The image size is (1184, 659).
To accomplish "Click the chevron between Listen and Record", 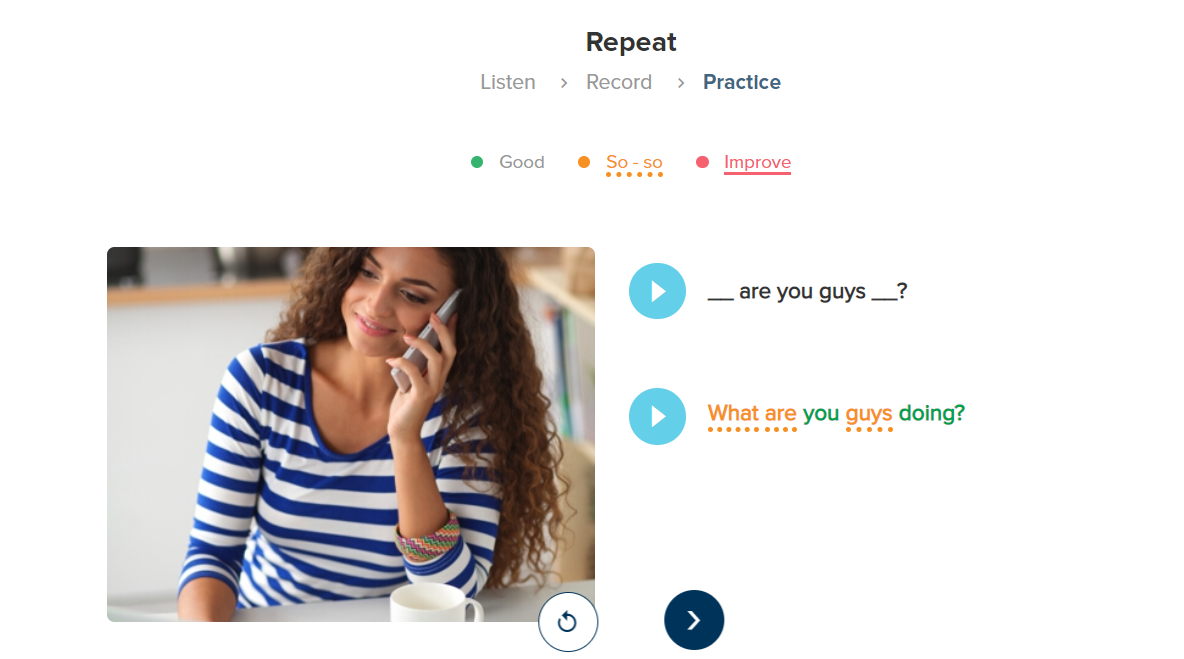I will tap(563, 83).
